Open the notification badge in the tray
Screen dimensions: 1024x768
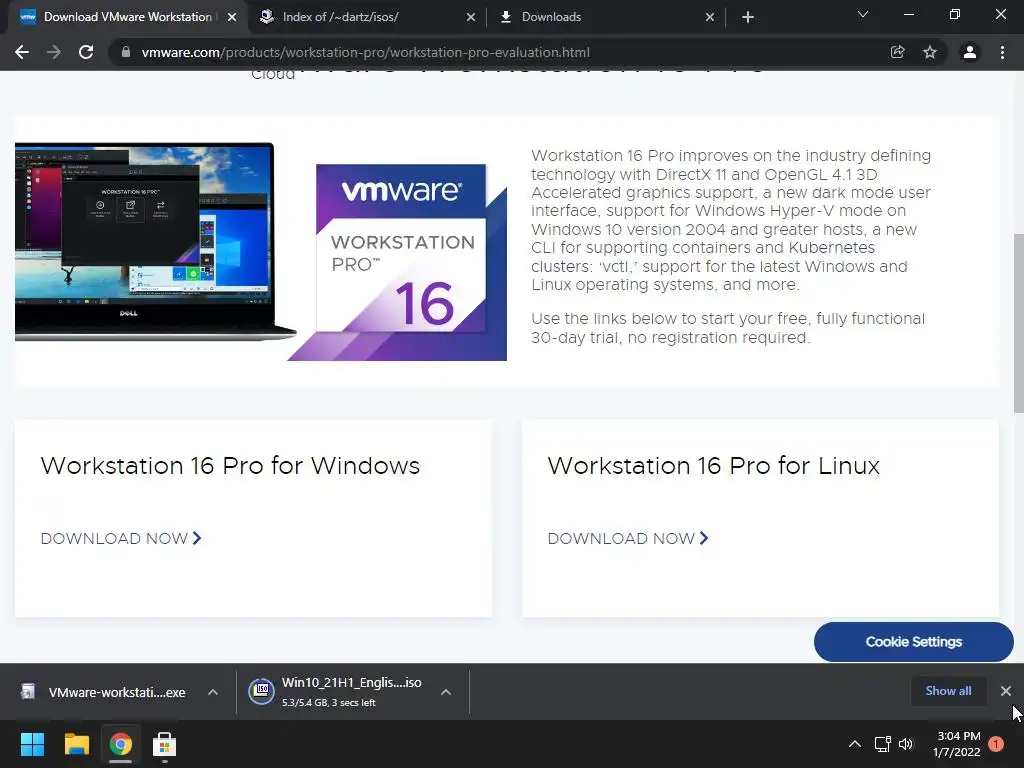(x=996, y=743)
